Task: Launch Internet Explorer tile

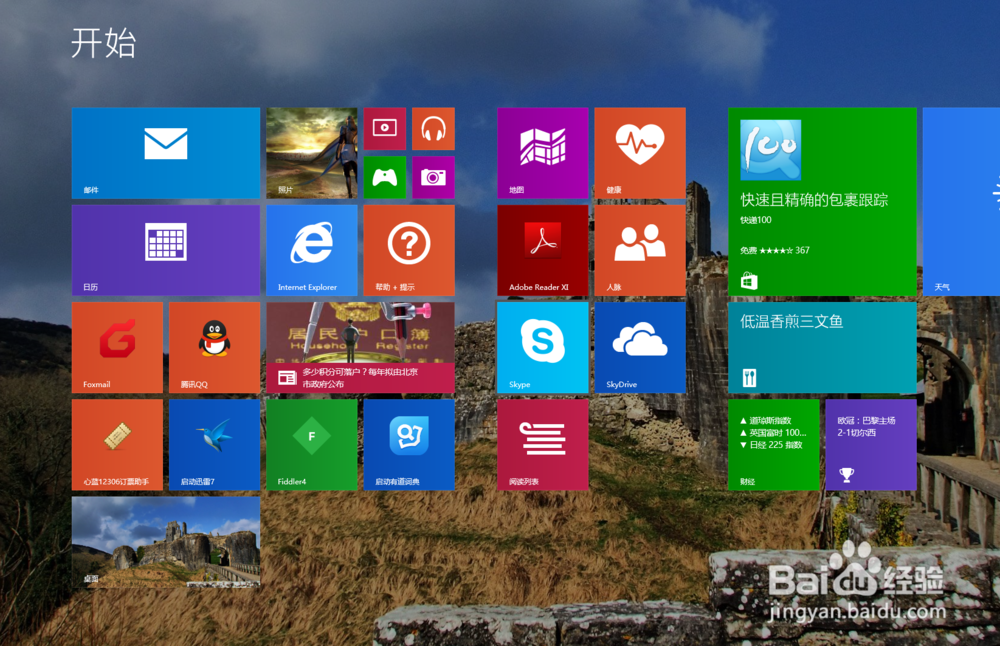Action: click(x=312, y=250)
